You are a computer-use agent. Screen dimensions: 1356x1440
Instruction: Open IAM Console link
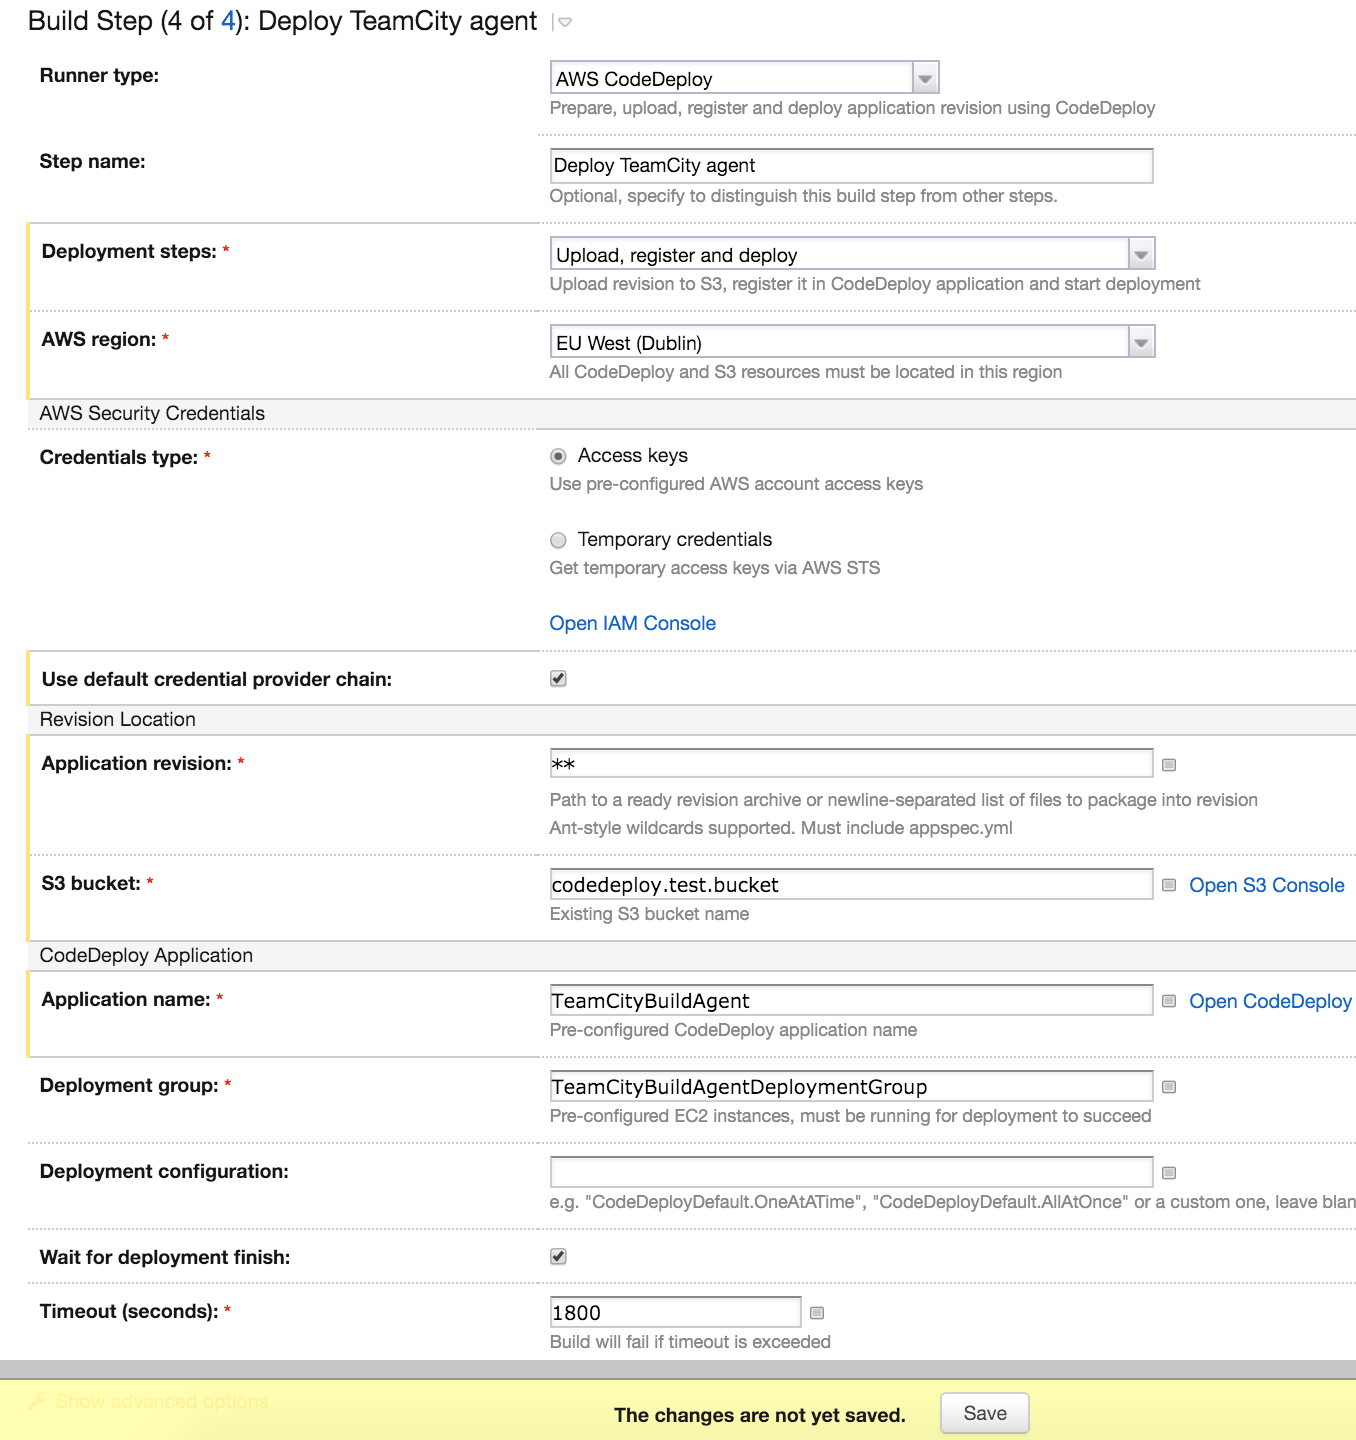click(633, 623)
